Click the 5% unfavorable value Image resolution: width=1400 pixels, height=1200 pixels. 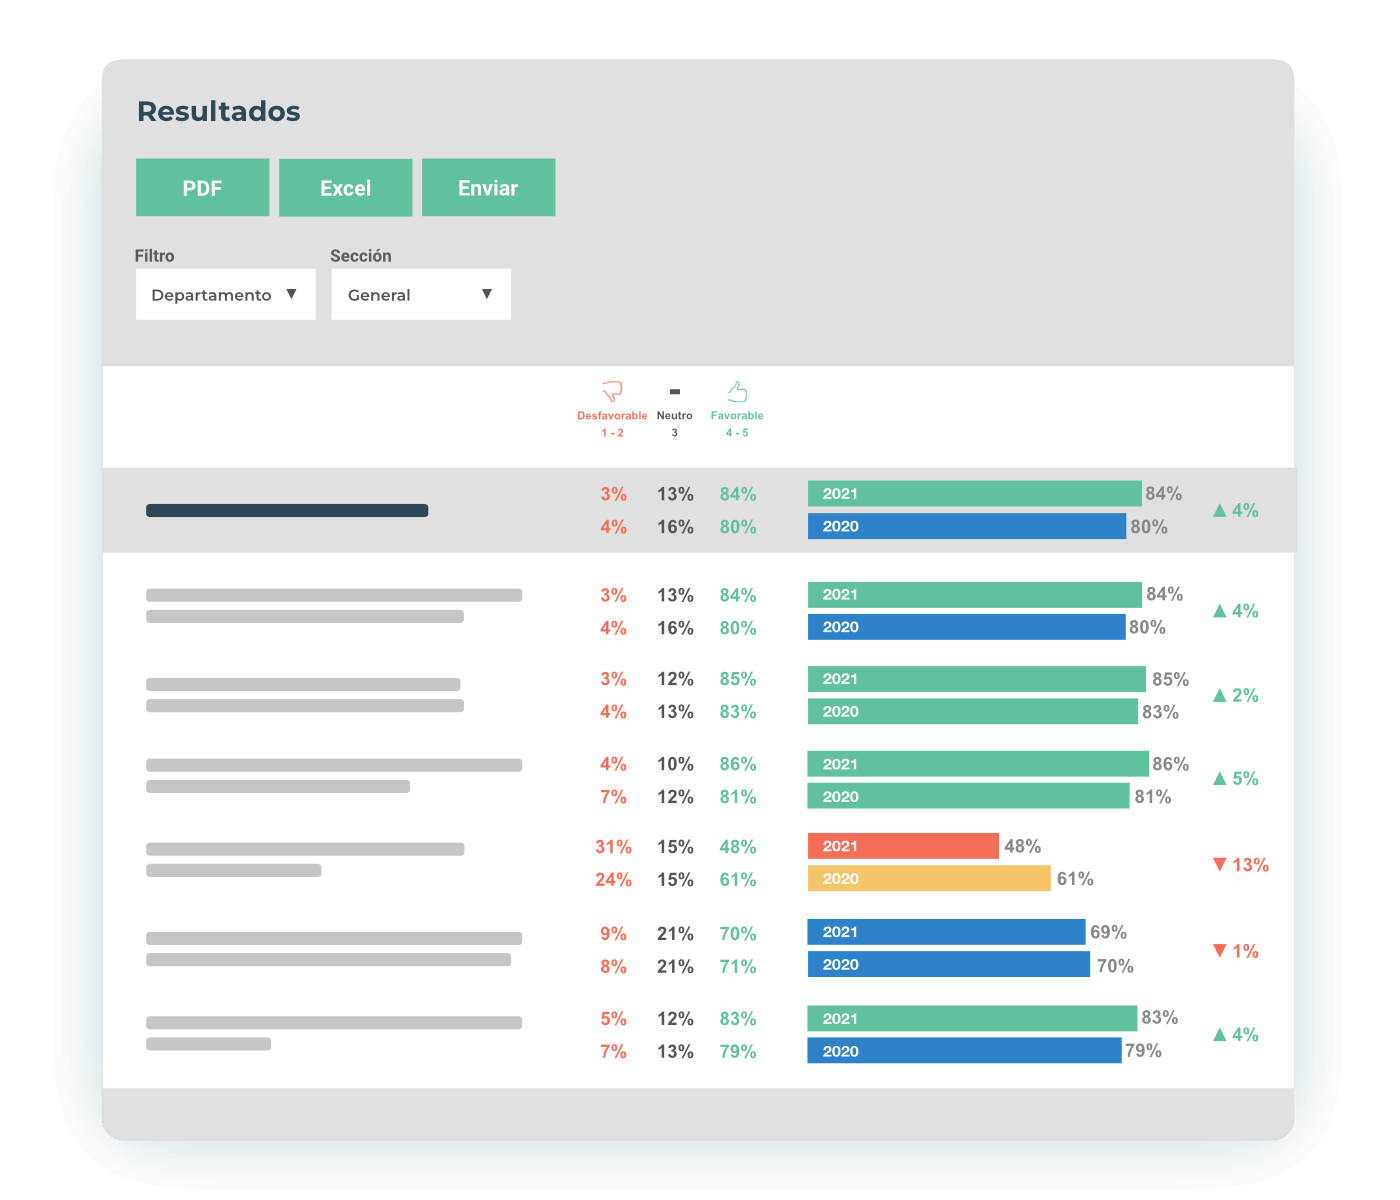click(613, 1019)
